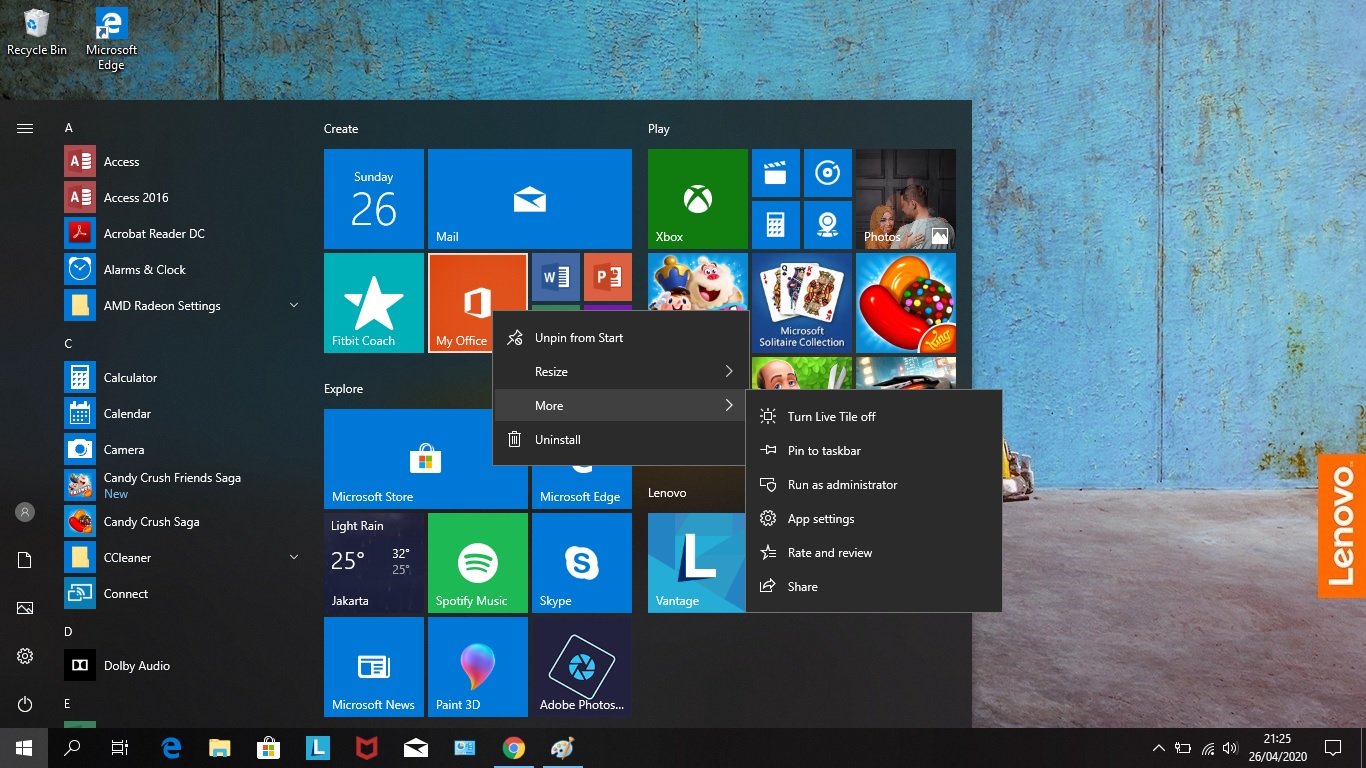The image size is (1366, 768).
Task: Open user account button in Start
Action: pos(25,512)
